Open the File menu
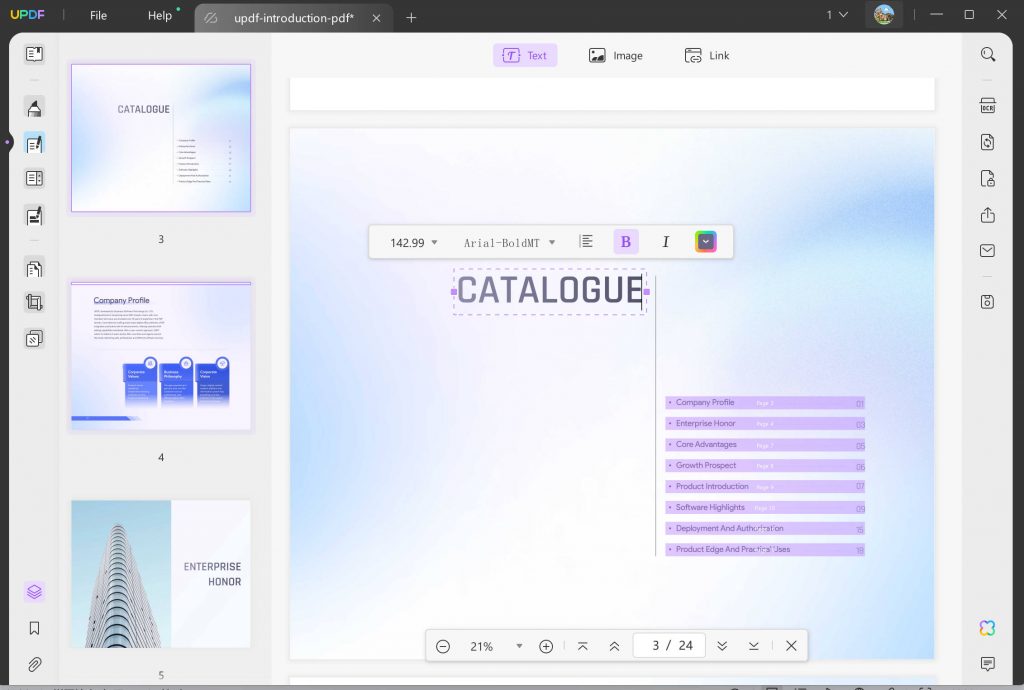Image resolution: width=1024 pixels, height=690 pixels. (x=96, y=16)
